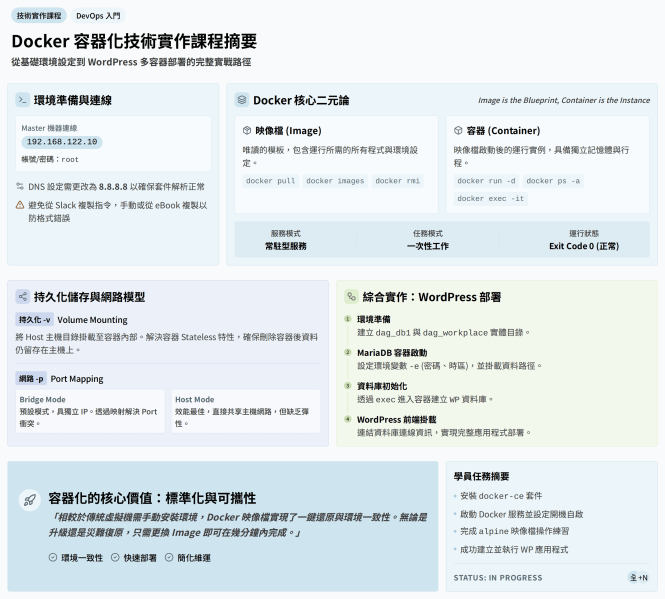Click the rocket icon beside 容器化的核心價值
665x599 pixels.
click(30, 500)
